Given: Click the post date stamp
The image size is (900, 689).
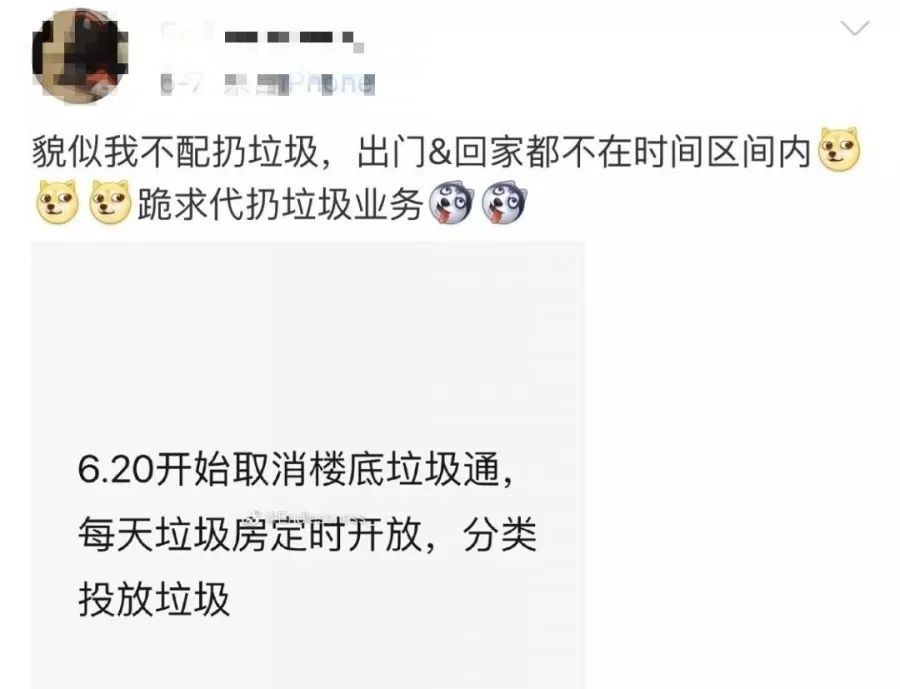Looking at the screenshot, I should (183, 84).
